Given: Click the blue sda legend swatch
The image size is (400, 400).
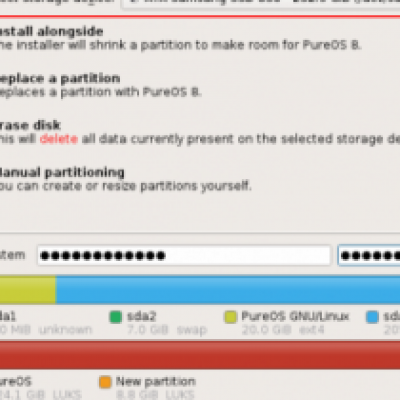Looking at the screenshot, I should pos(372,317).
